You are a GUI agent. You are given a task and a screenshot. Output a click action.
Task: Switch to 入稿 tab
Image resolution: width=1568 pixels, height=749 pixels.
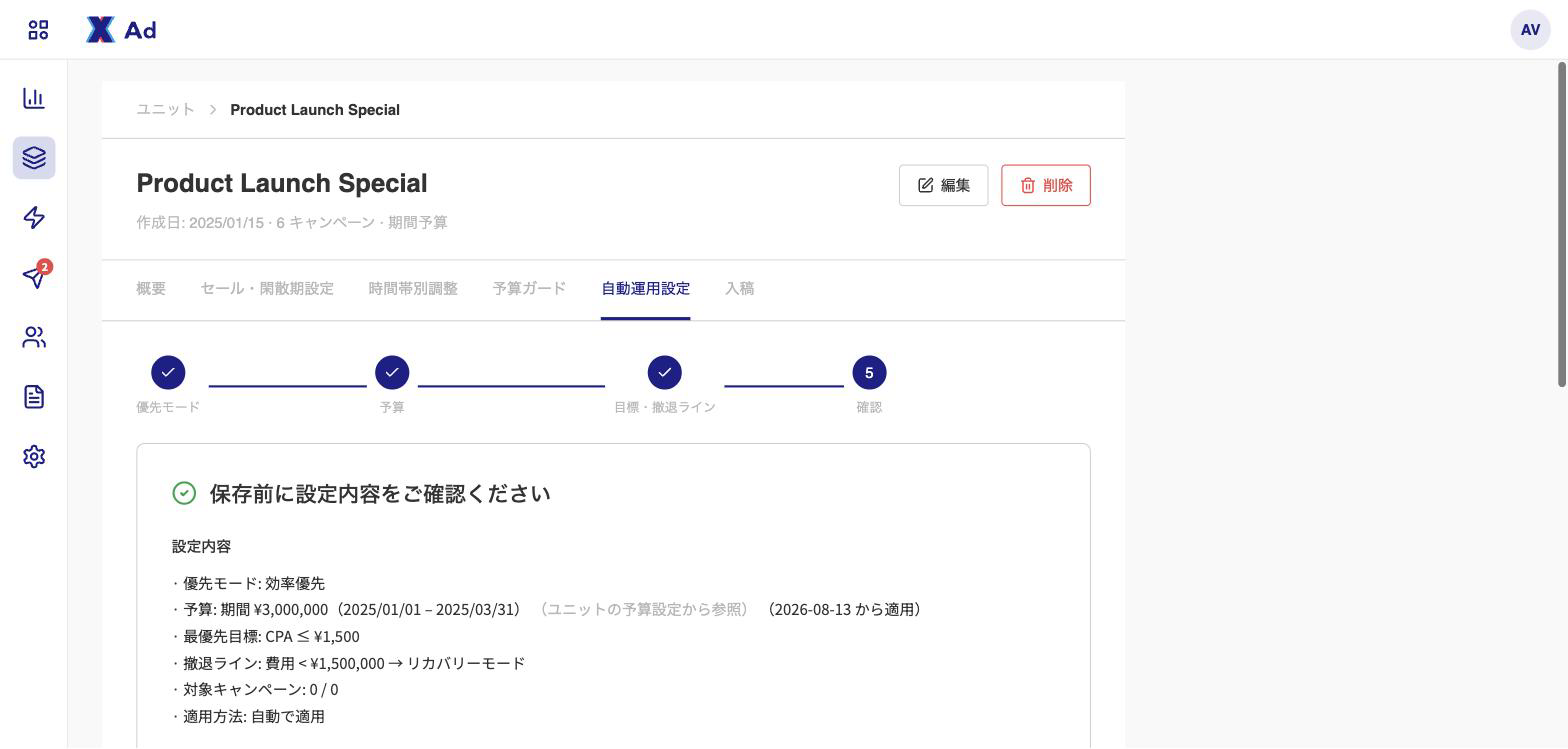[x=739, y=289]
